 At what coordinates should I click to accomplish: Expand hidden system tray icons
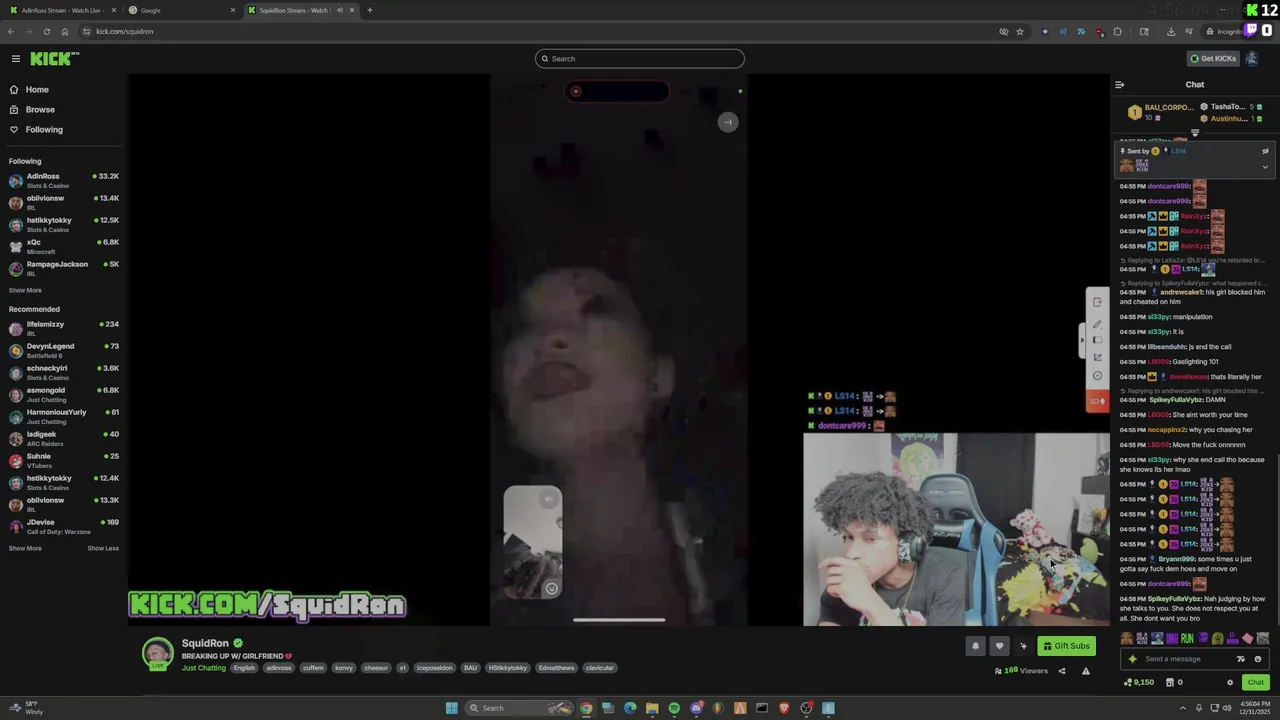point(1183,708)
